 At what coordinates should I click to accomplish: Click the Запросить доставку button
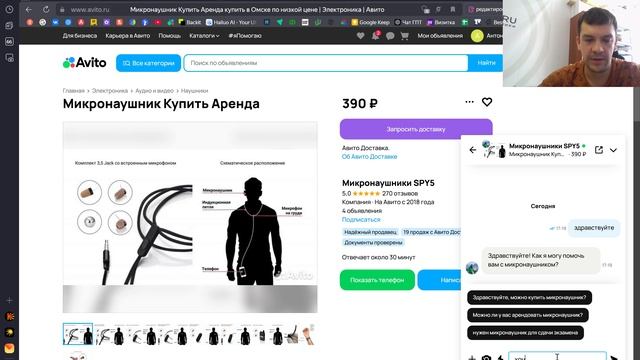coord(416,129)
